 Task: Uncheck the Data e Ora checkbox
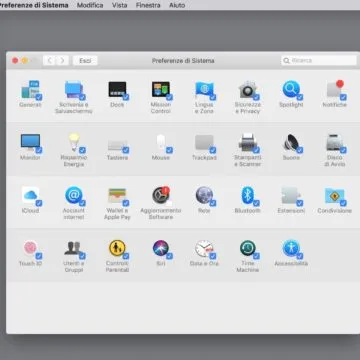213,256
